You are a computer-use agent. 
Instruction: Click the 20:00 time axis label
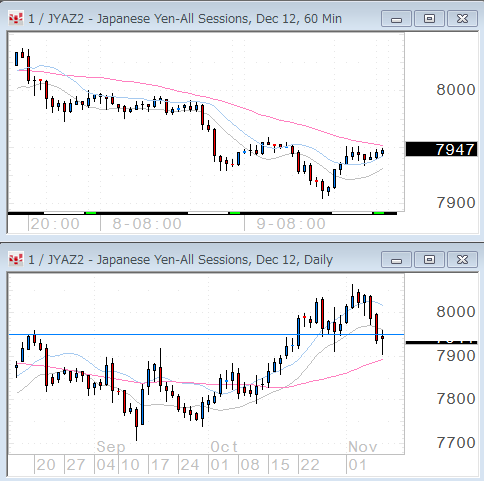click(55, 224)
